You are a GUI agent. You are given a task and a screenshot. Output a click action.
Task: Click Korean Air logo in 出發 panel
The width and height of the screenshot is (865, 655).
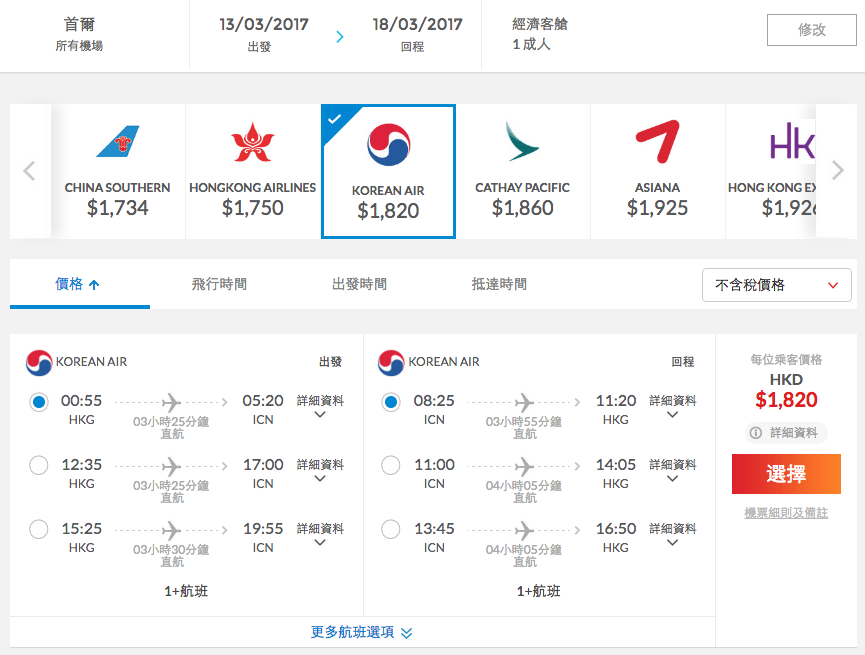[39, 363]
